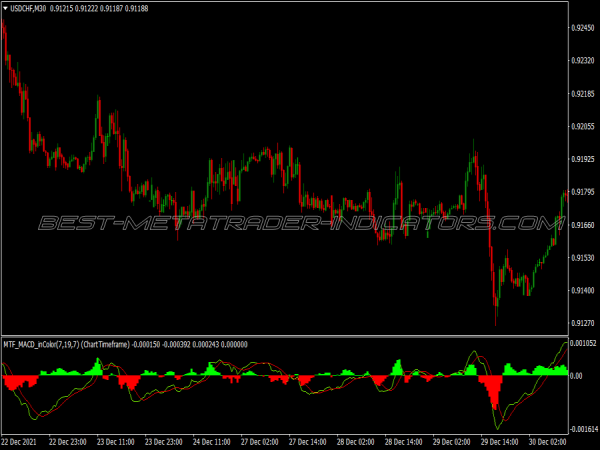Click the 0.91925 price level

click(583, 159)
